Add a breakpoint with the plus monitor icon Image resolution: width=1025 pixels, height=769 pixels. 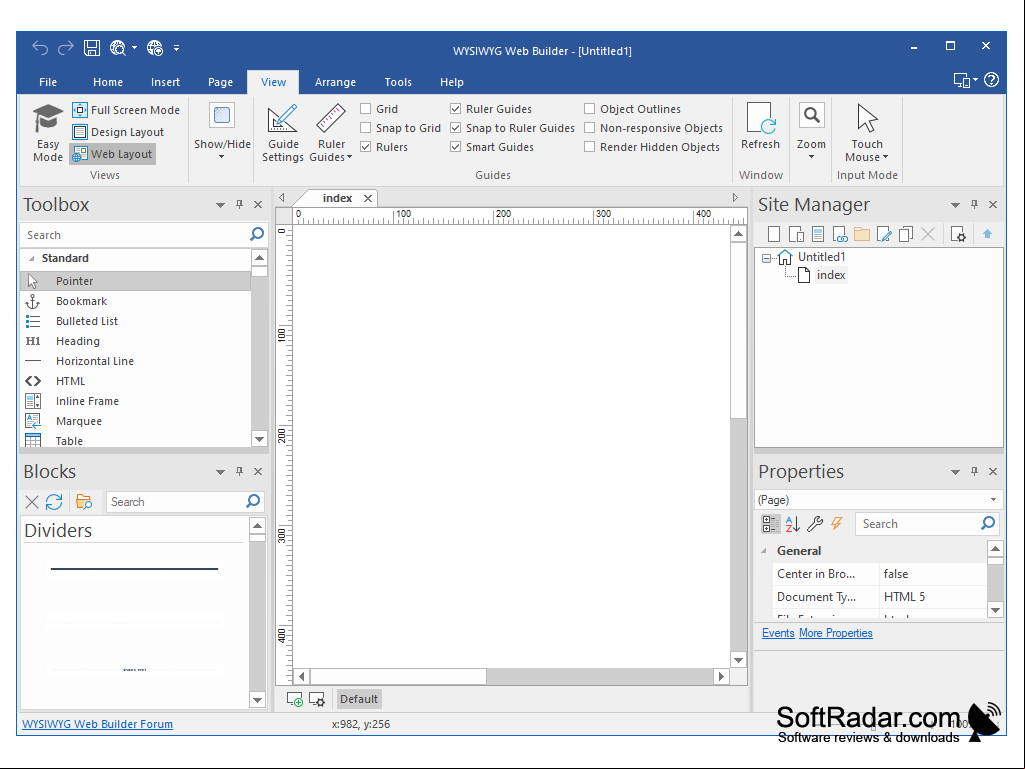pyautogui.click(x=294, y=699)
